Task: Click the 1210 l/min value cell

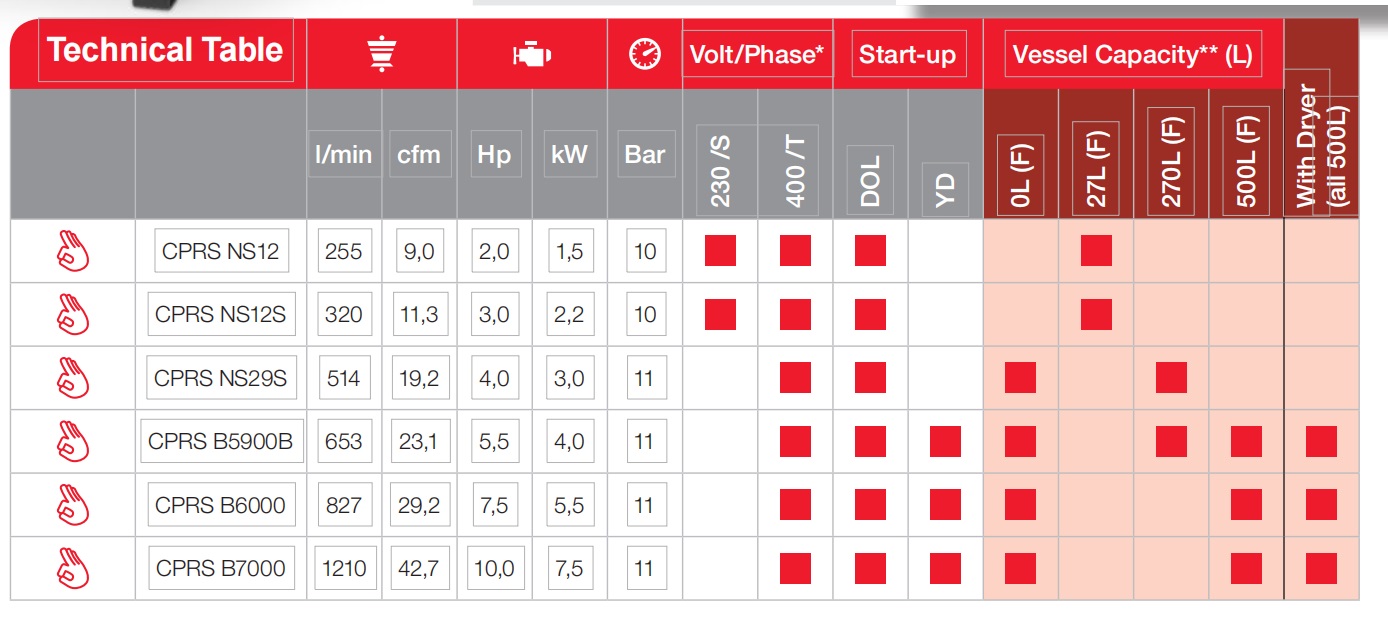Action: pos(343,568)
